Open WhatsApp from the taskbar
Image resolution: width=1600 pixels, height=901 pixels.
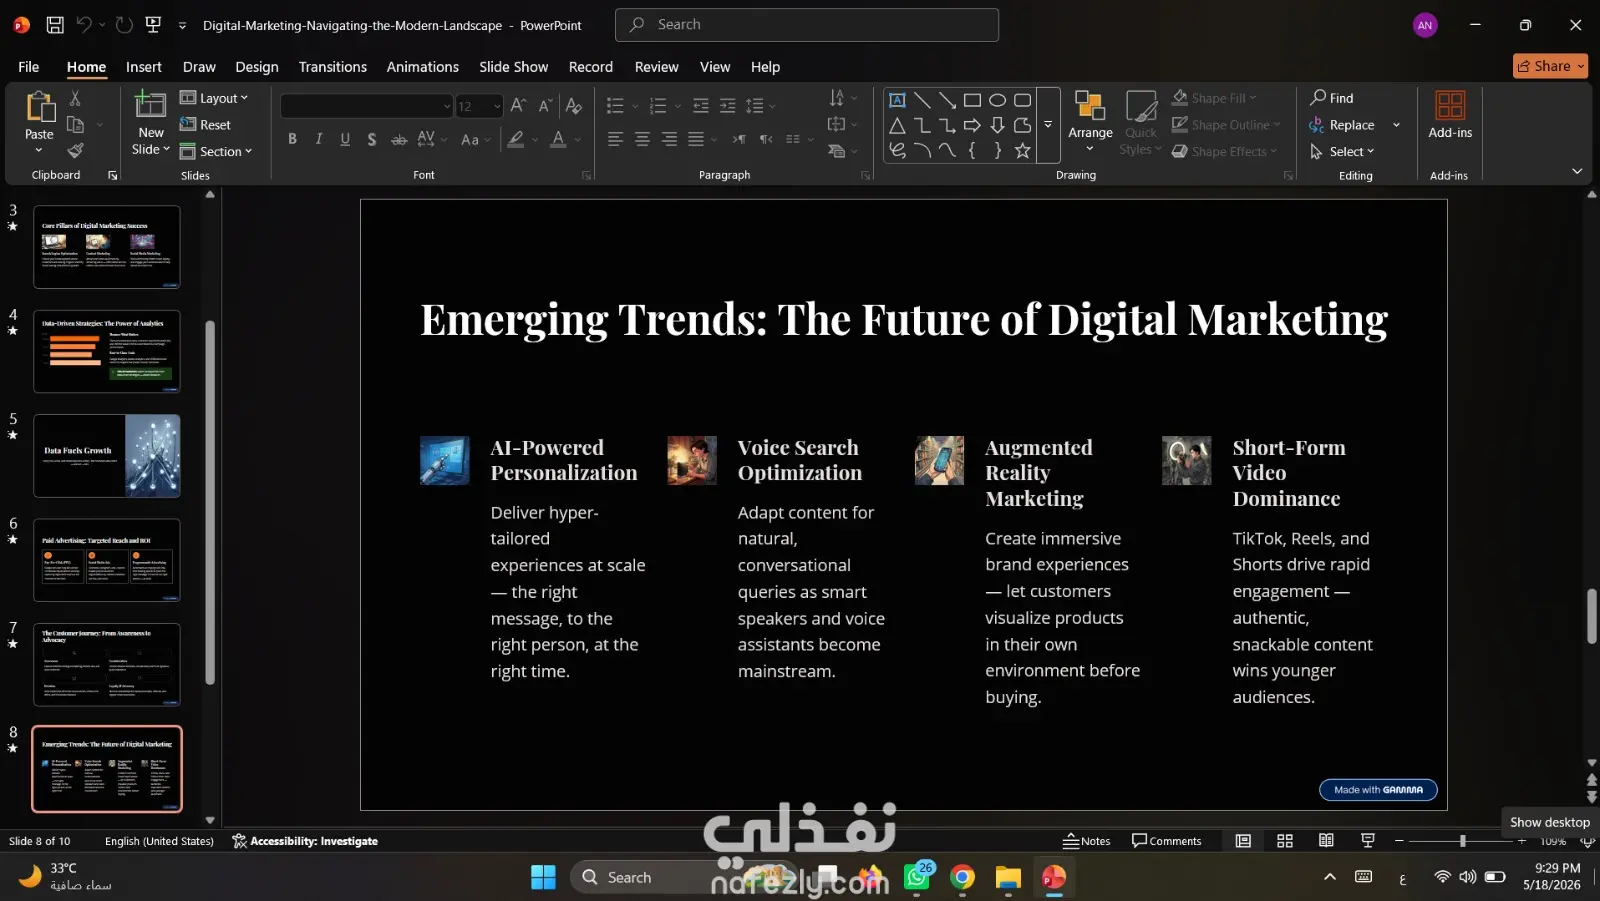(x=917, y=877)
